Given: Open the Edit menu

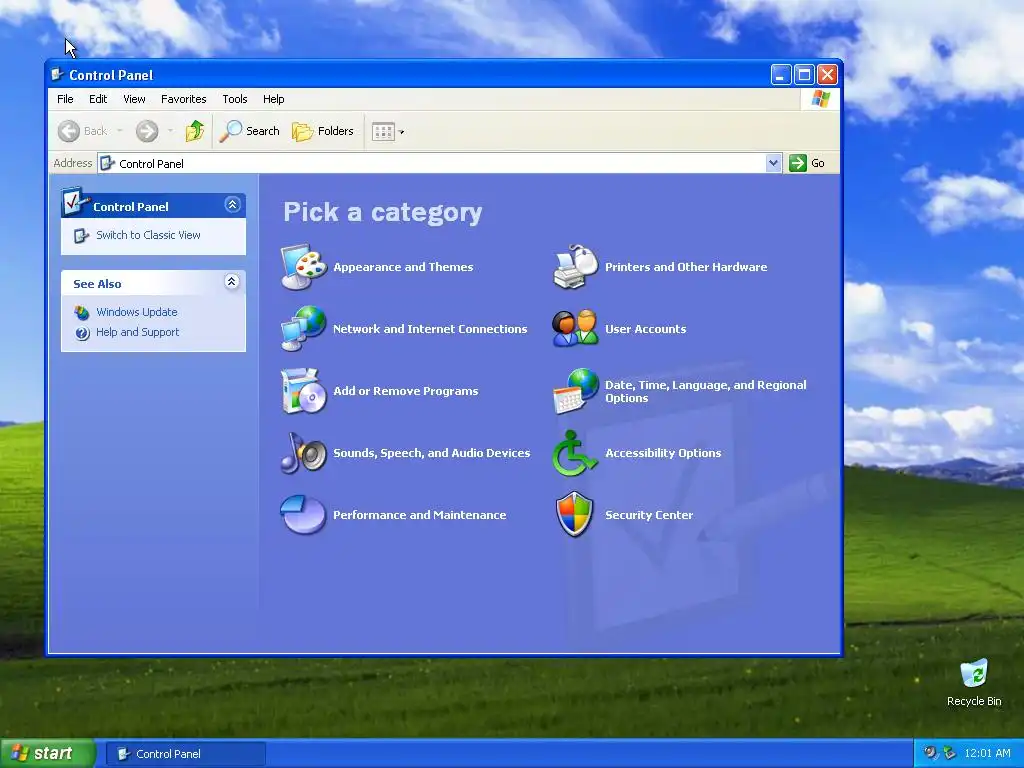Looking at the screenshot, I should click(x=98, y=99).
